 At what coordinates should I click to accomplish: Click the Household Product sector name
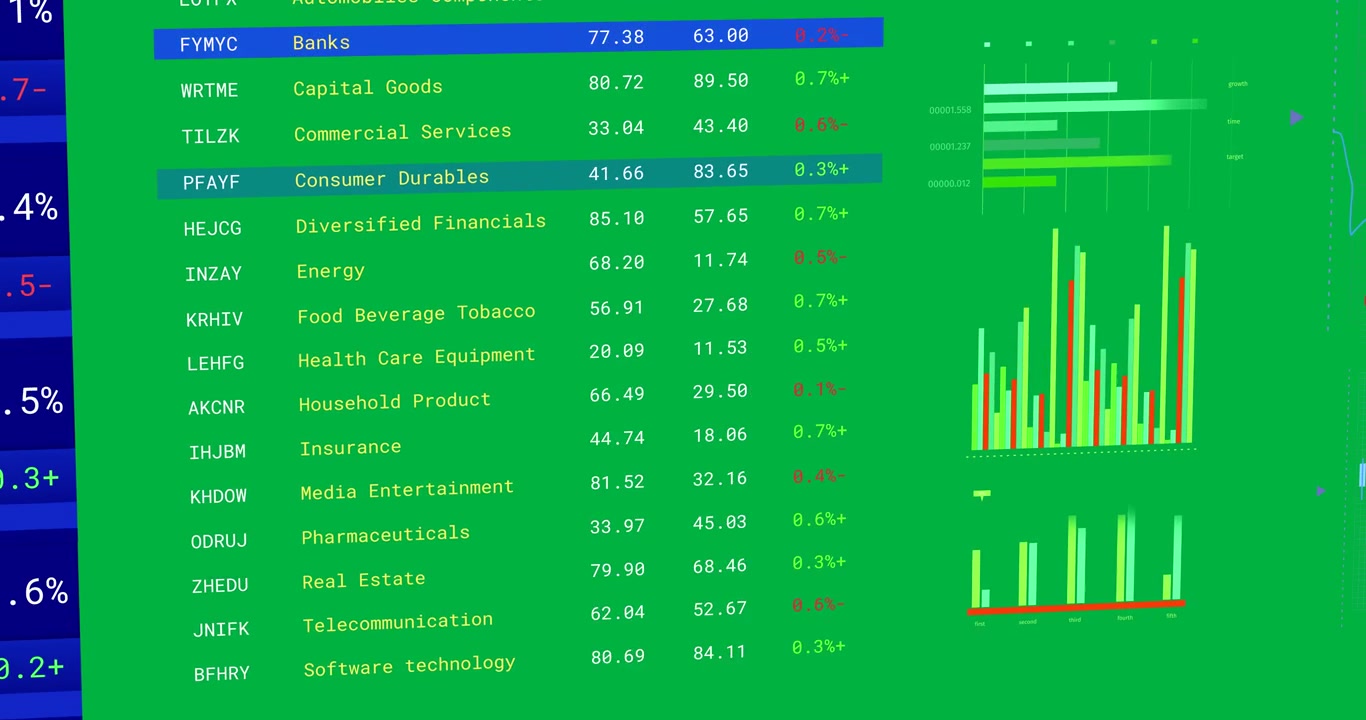point(395,402)
